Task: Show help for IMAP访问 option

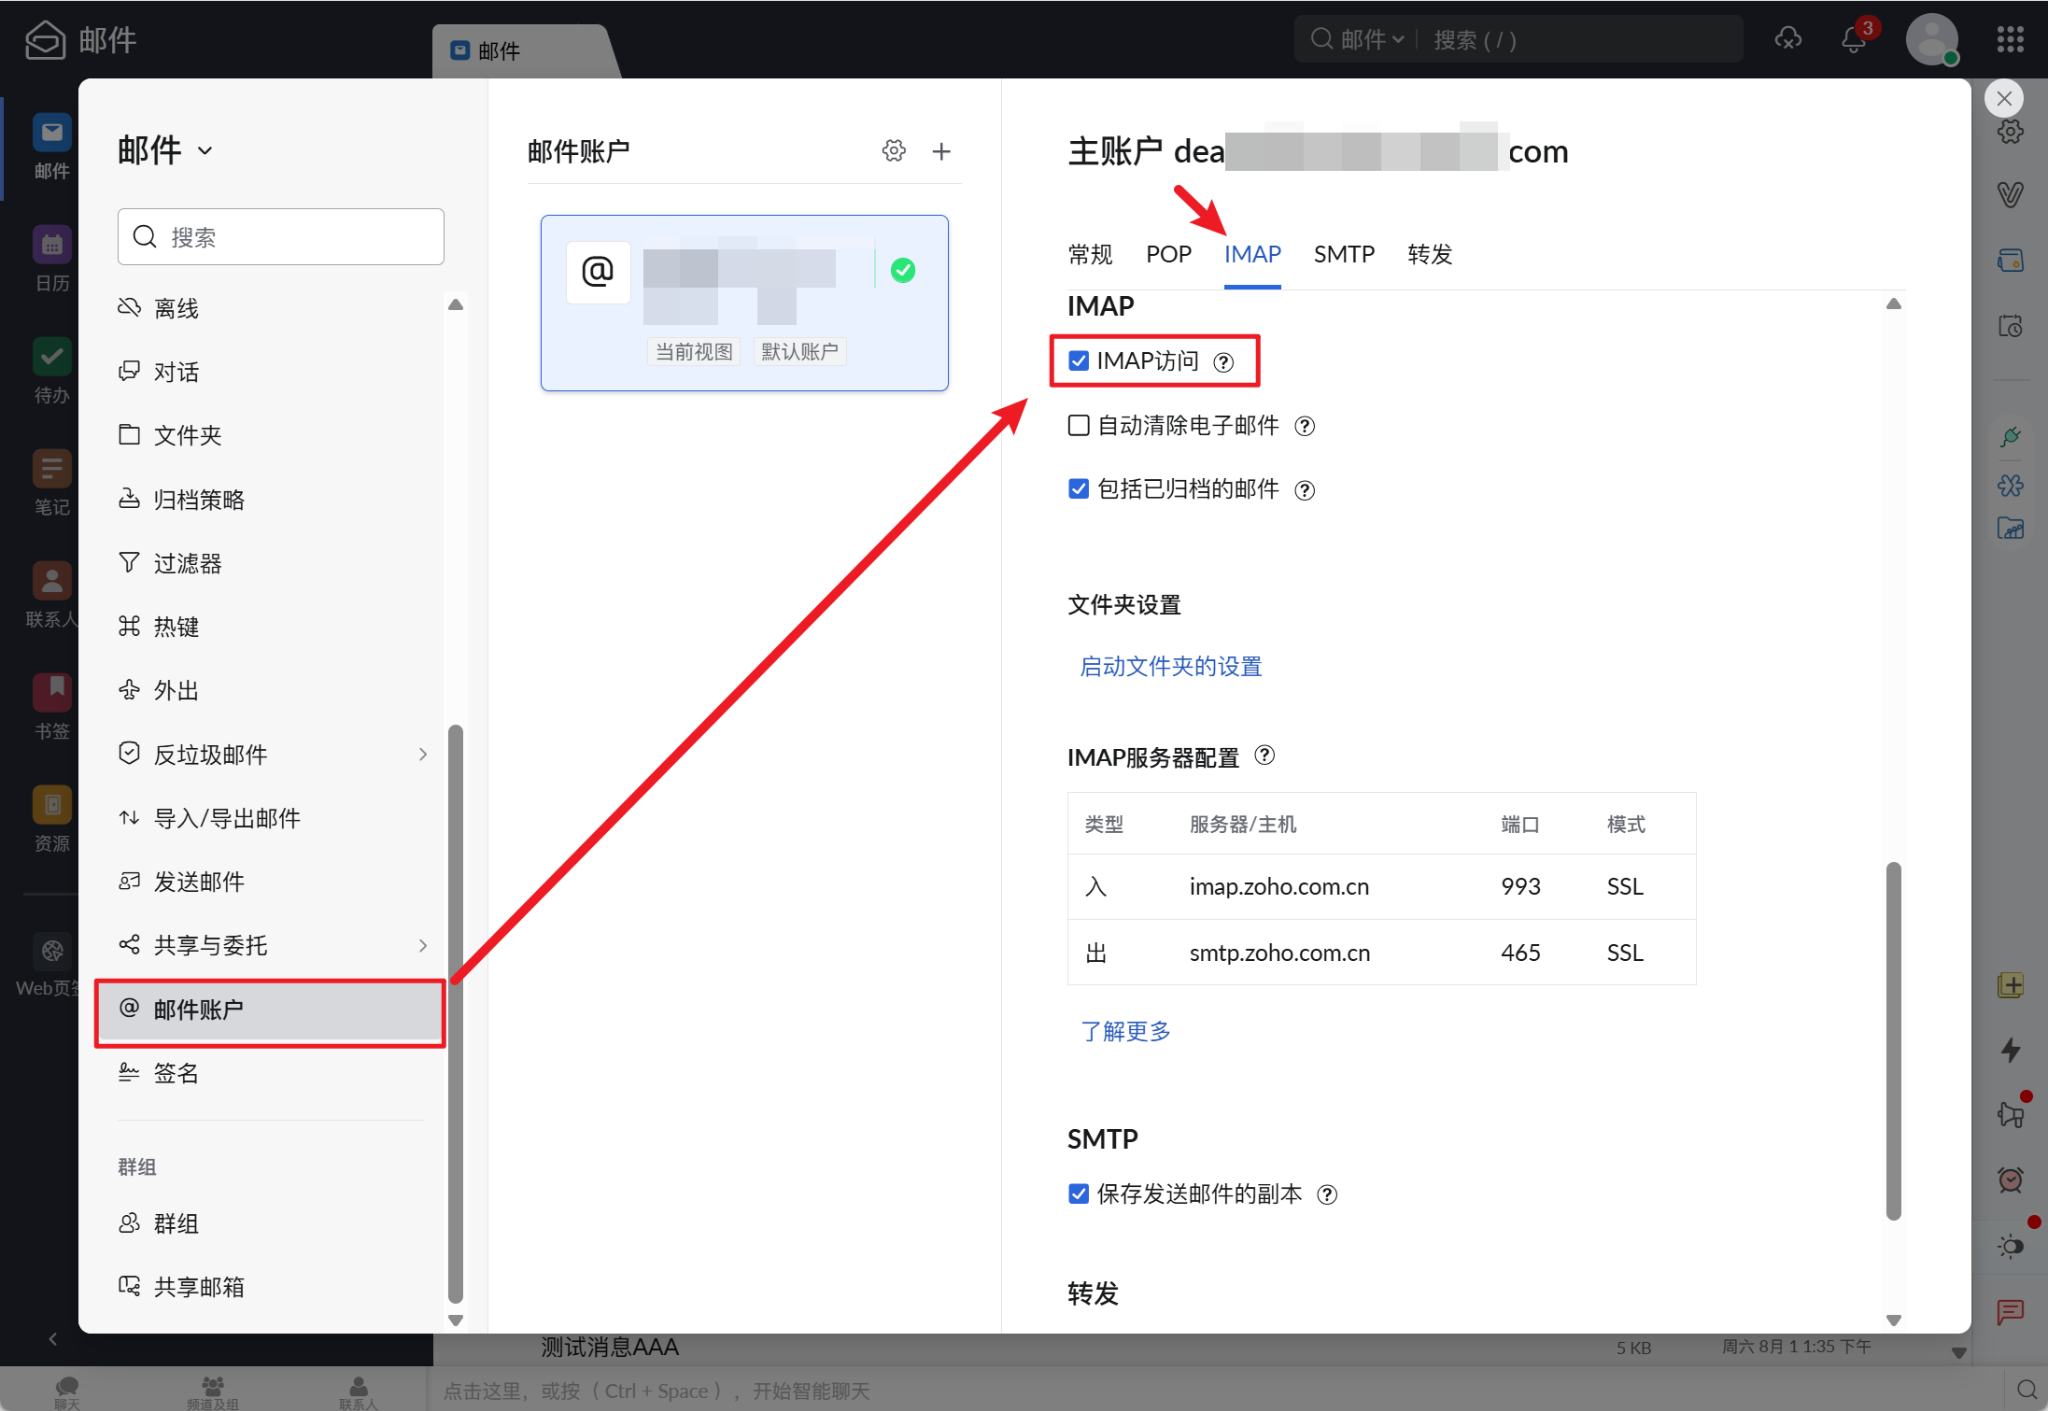Action: 1223,362
